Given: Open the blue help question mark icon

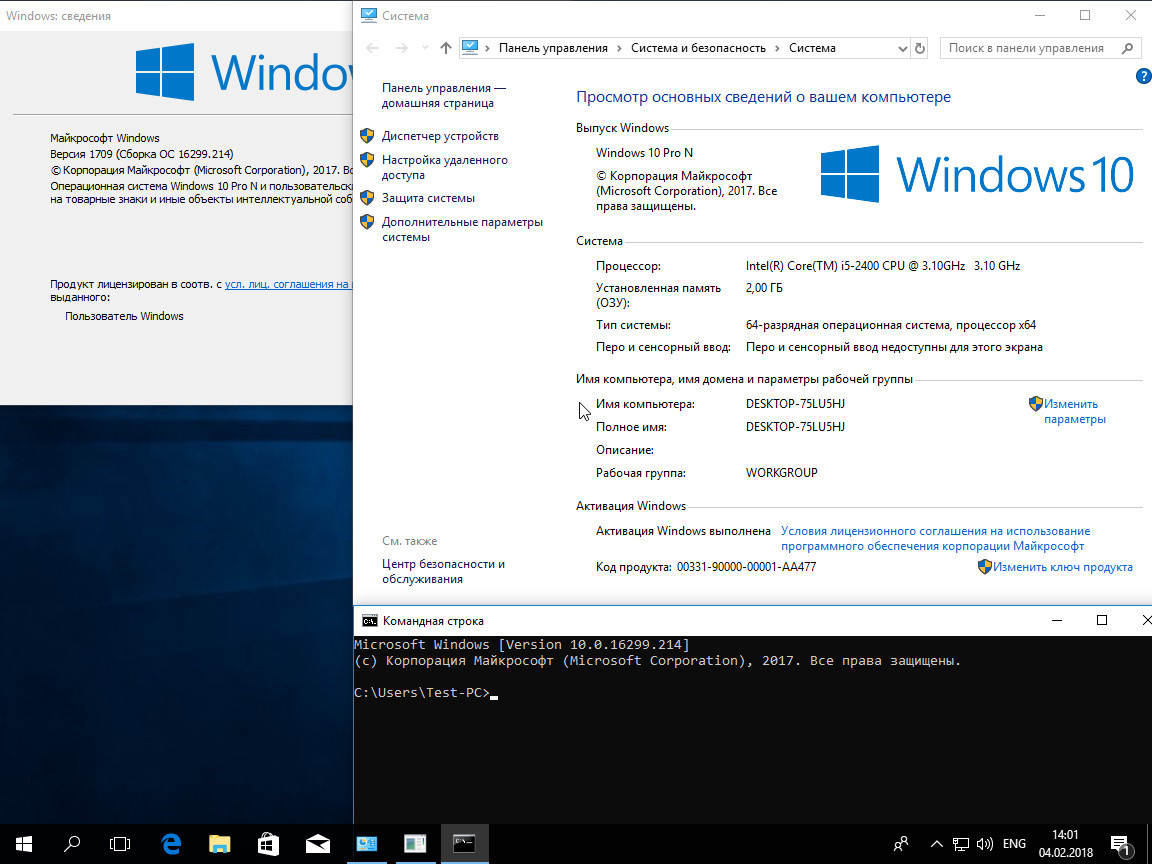Looking at the screenshot, I should pos(1144,77).
